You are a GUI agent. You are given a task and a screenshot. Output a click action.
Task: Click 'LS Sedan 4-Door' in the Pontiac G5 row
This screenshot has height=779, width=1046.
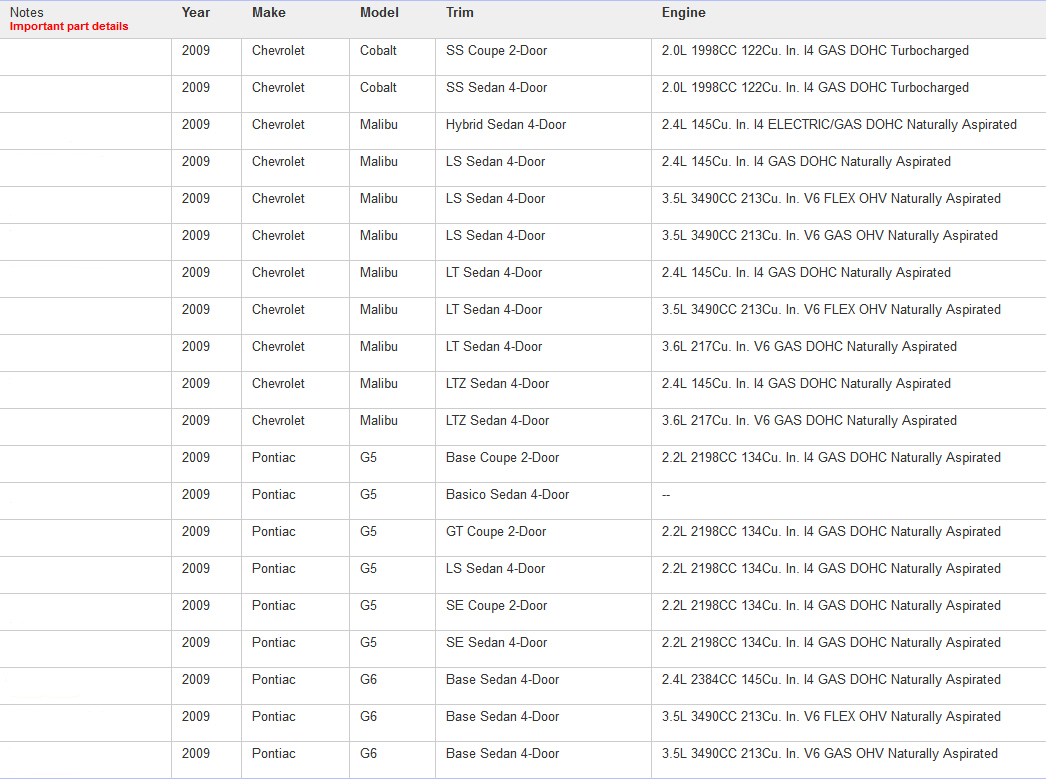pos(495,568)
